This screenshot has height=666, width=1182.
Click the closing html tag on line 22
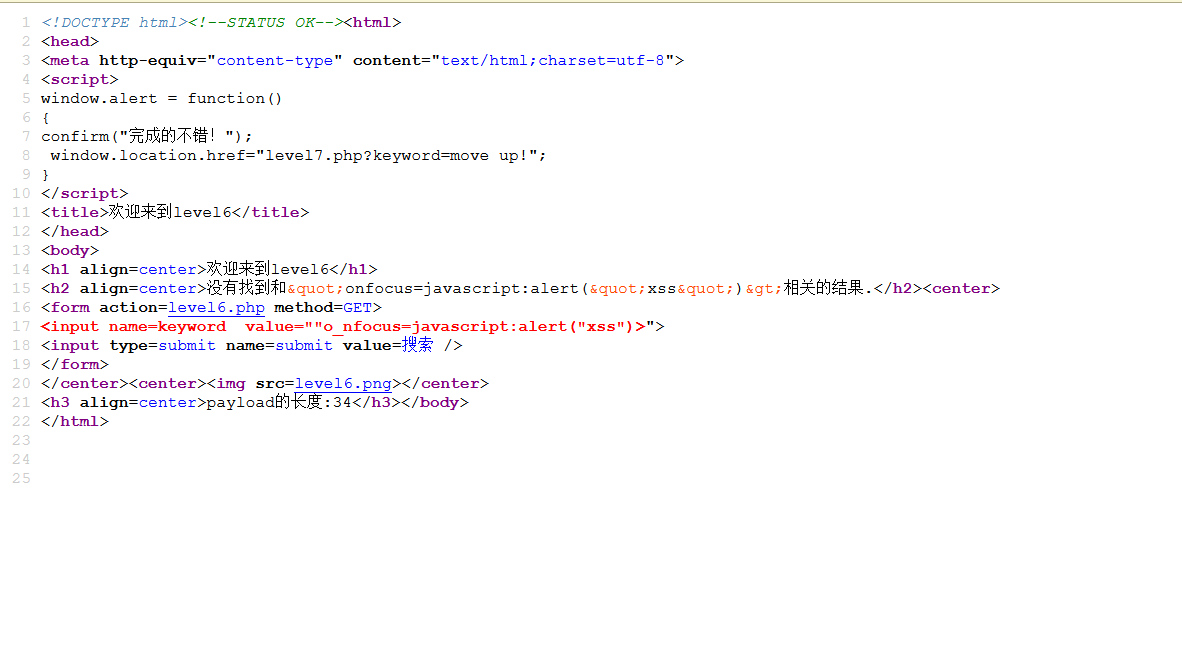[x=75, y=422]
